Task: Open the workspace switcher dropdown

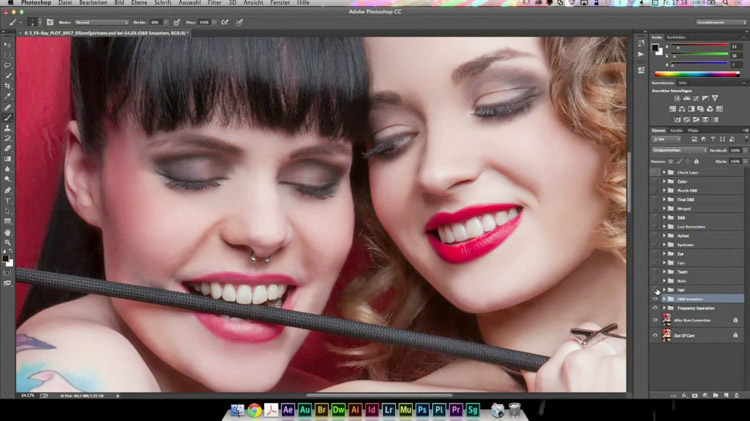Action: pyautogui.click(x=720, y=22)
